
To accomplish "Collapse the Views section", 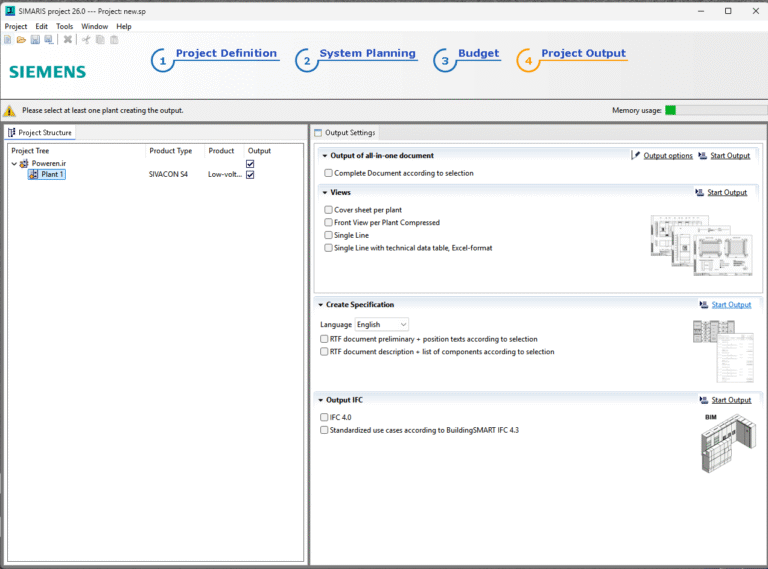I will coord(325,192).
